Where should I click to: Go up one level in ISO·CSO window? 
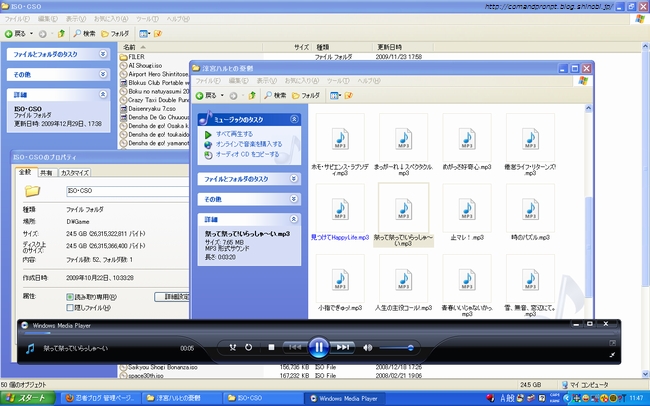tap(61, 34)
